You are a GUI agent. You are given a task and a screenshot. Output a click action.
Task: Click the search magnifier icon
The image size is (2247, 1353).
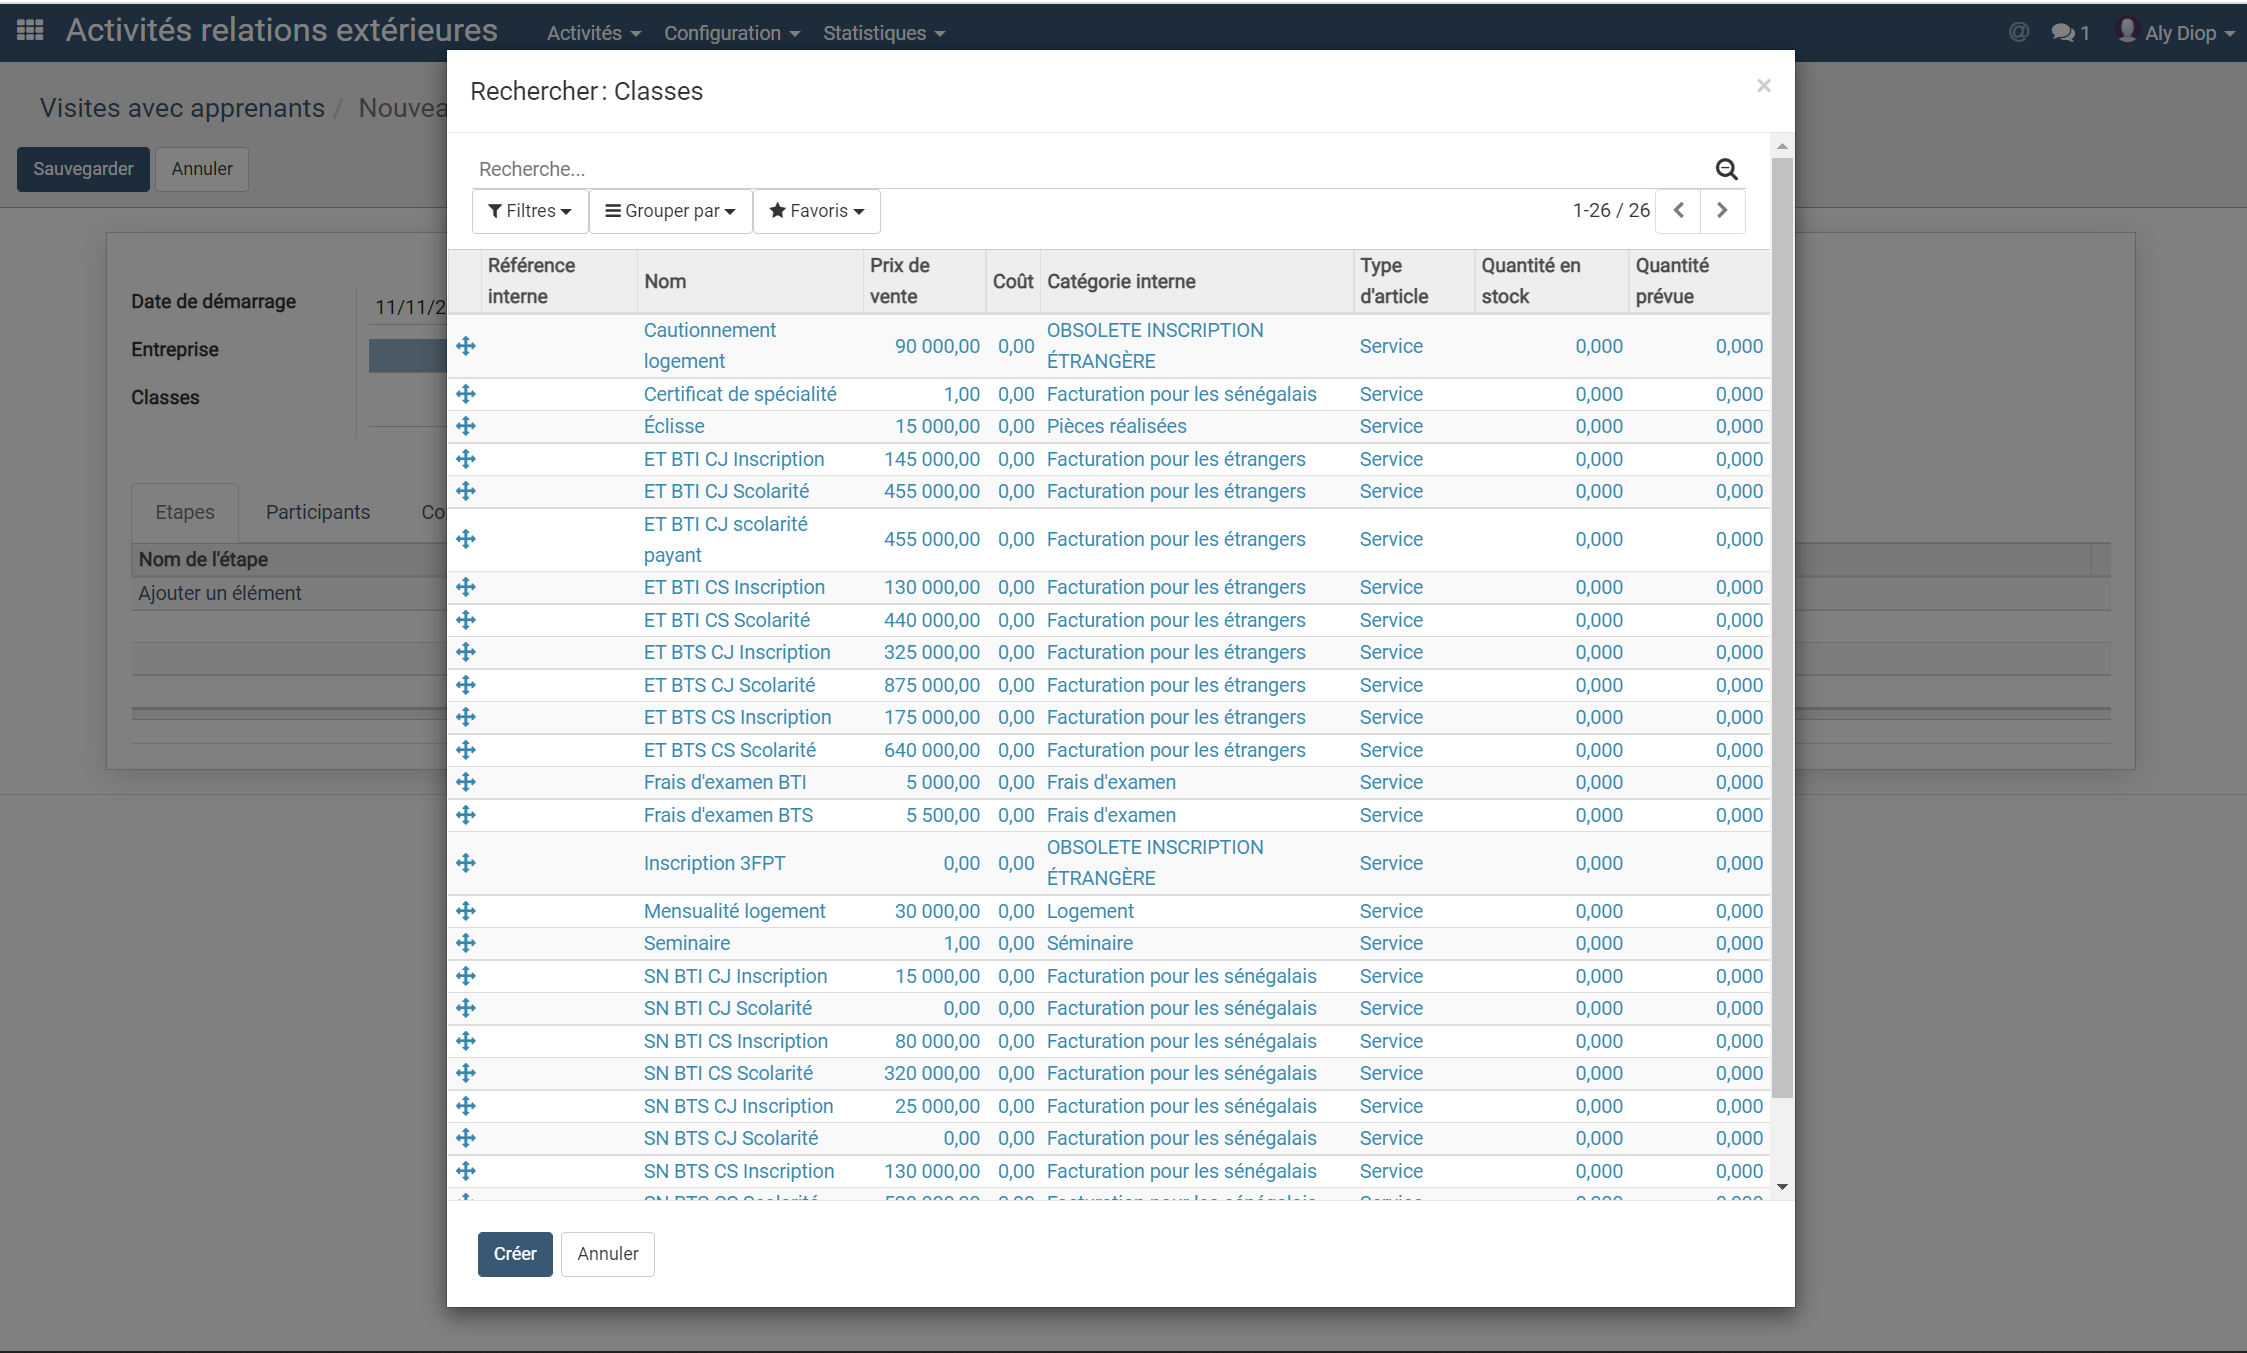(x=1726, y=169)
